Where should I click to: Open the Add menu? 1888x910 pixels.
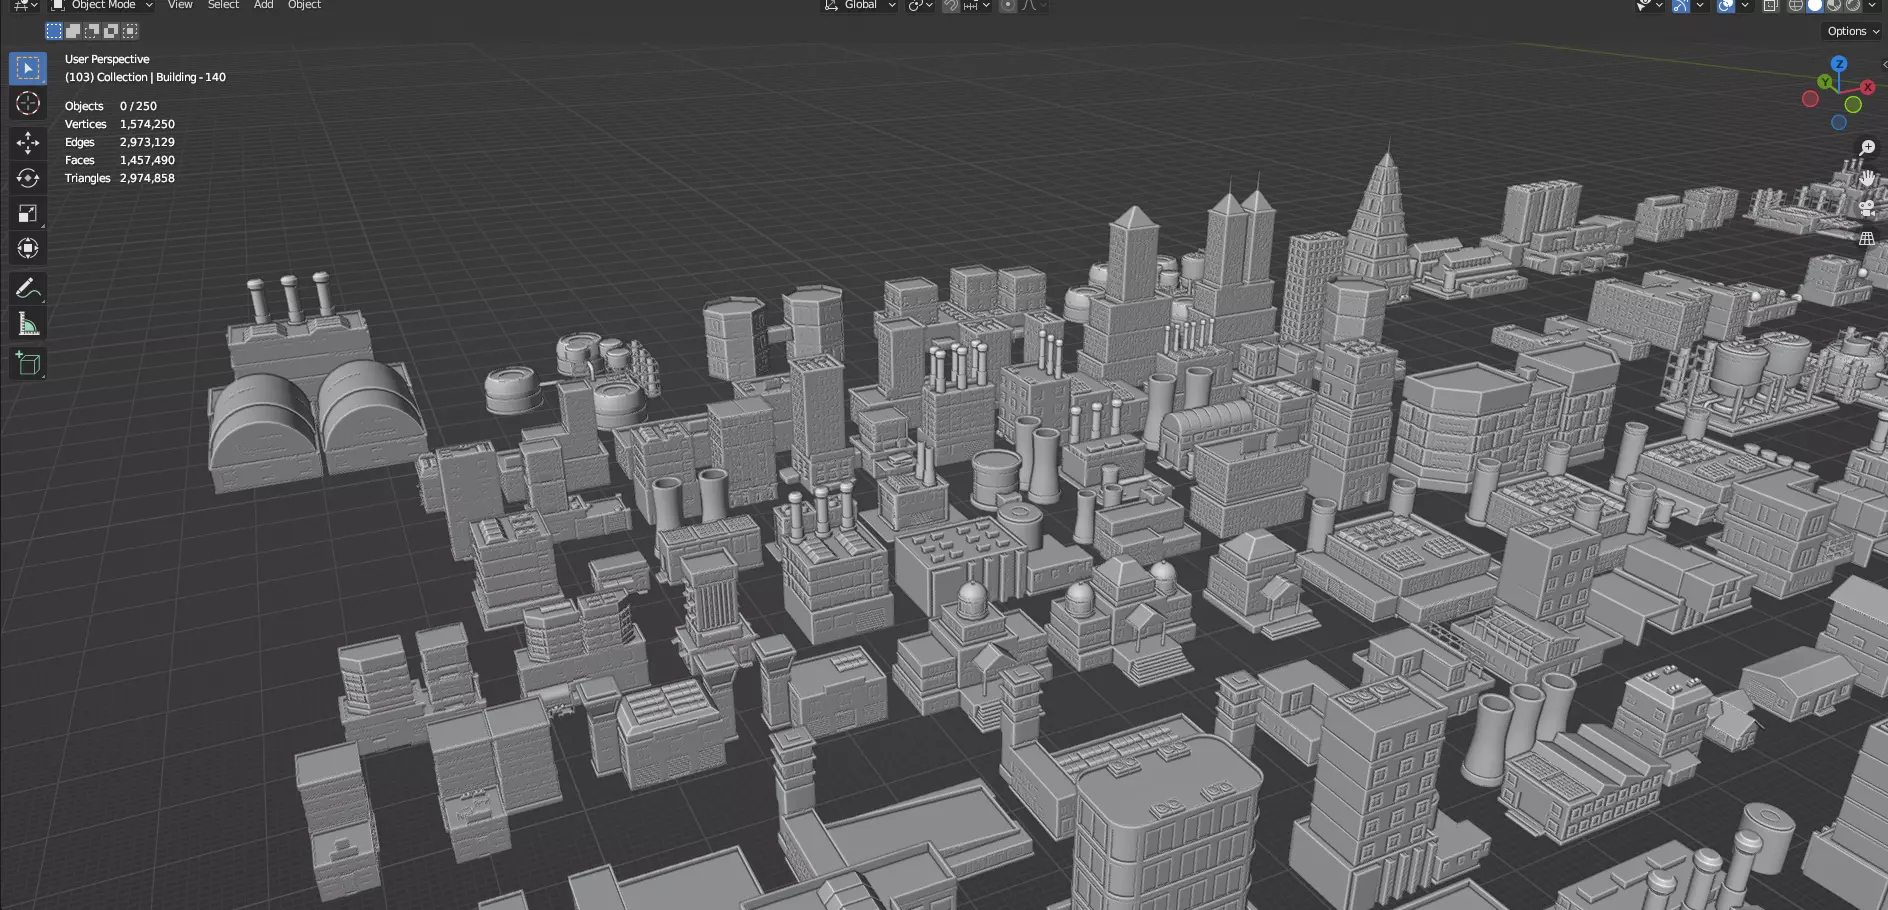click(x=264, y=5)
